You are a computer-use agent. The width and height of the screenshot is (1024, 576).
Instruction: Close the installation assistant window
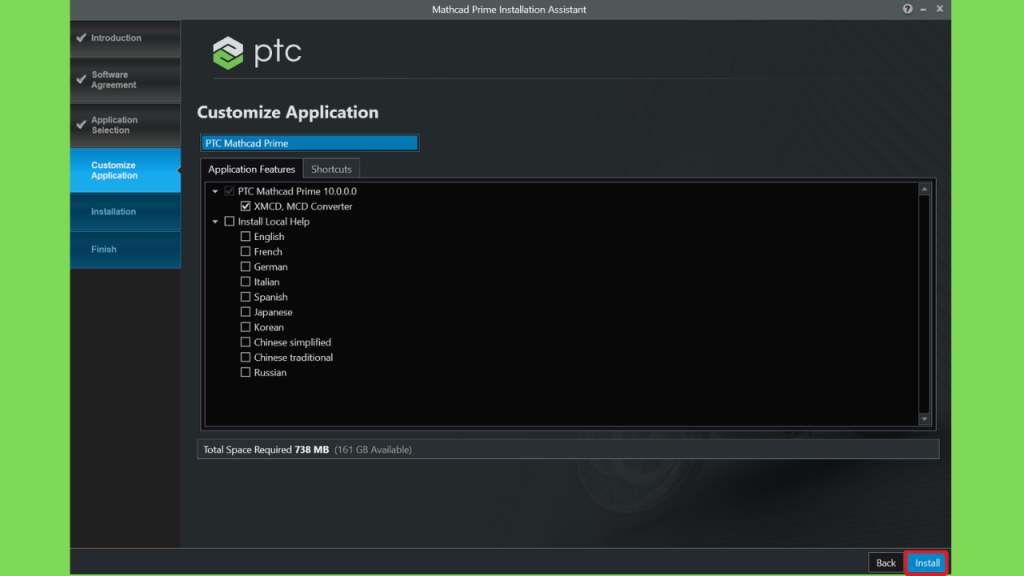940,9
